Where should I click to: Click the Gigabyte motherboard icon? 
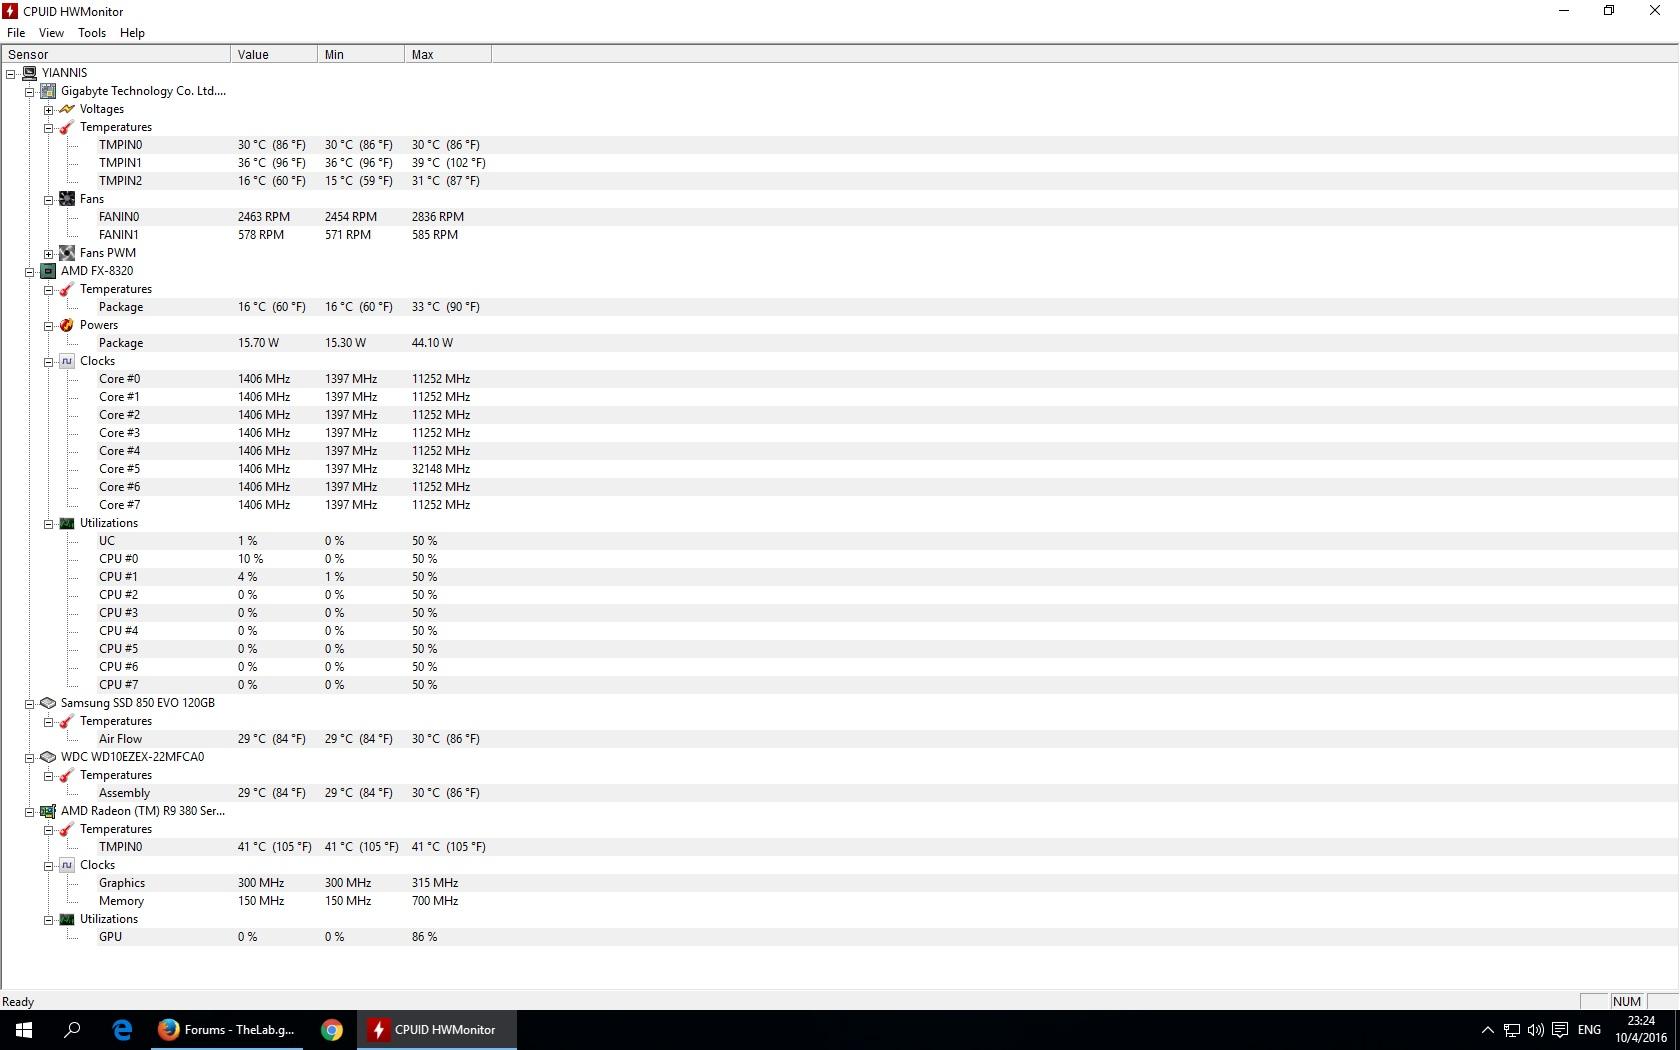click(48, 91)
